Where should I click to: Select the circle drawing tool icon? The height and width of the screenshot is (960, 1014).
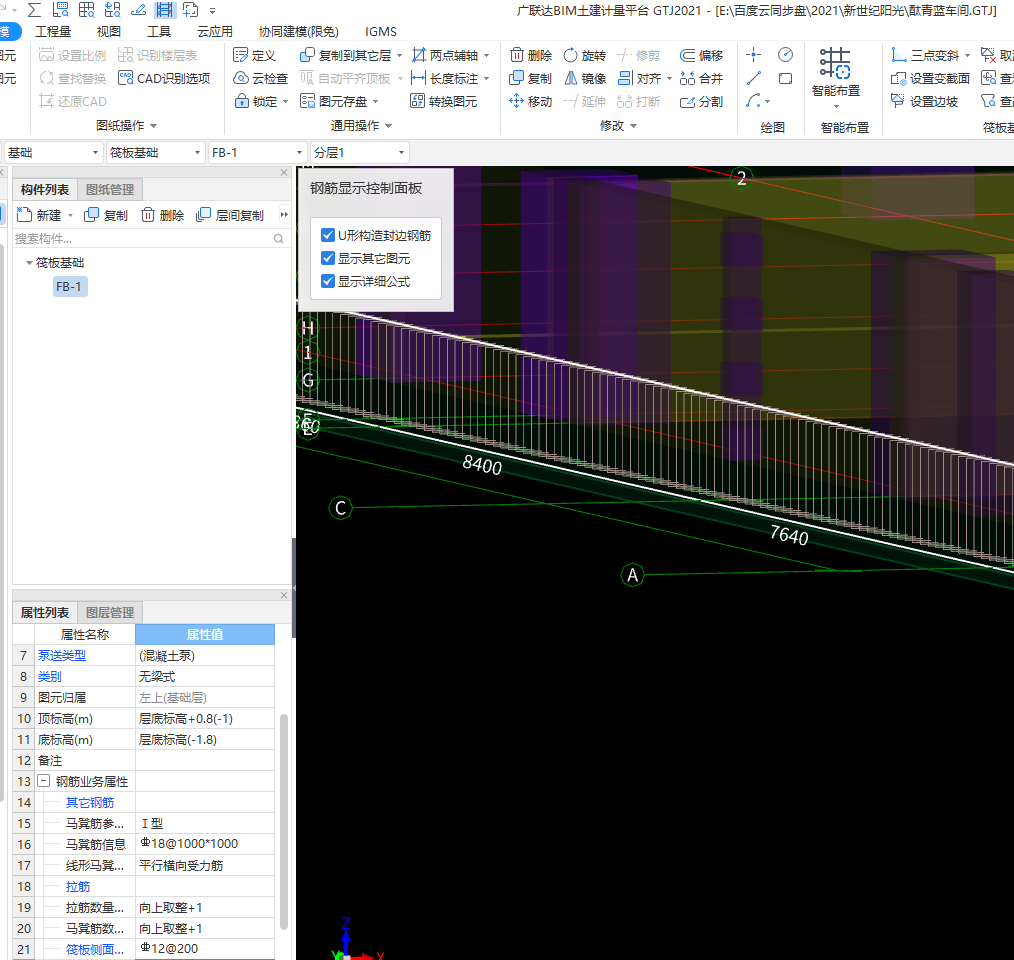785,55
